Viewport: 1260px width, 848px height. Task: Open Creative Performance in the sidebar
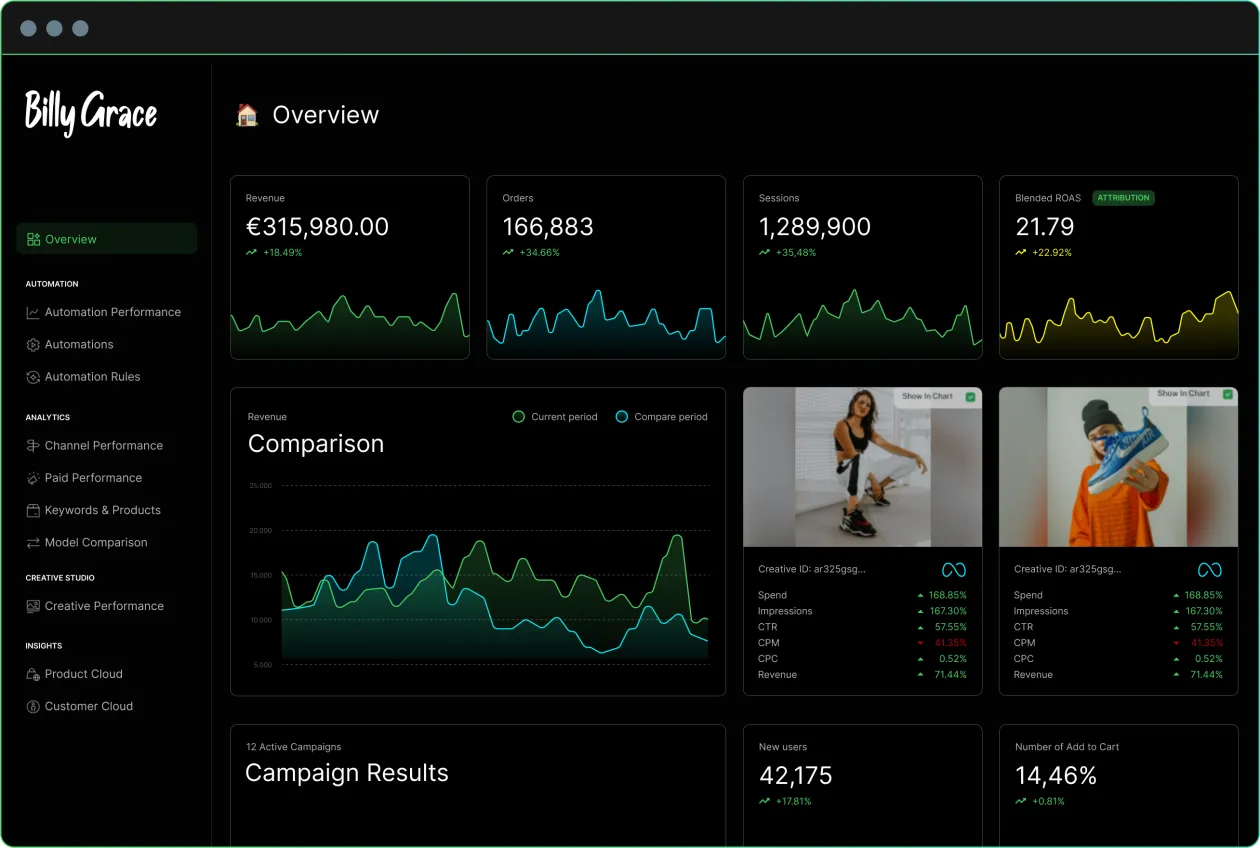104,606
